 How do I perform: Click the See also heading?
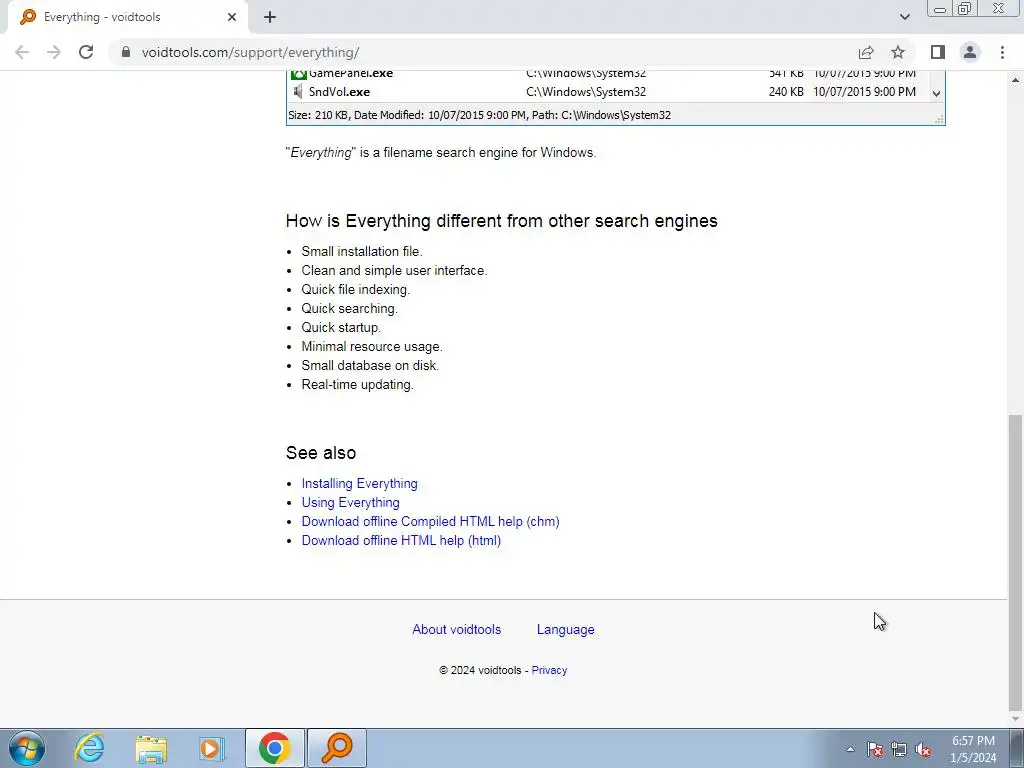tap(321, 453)
